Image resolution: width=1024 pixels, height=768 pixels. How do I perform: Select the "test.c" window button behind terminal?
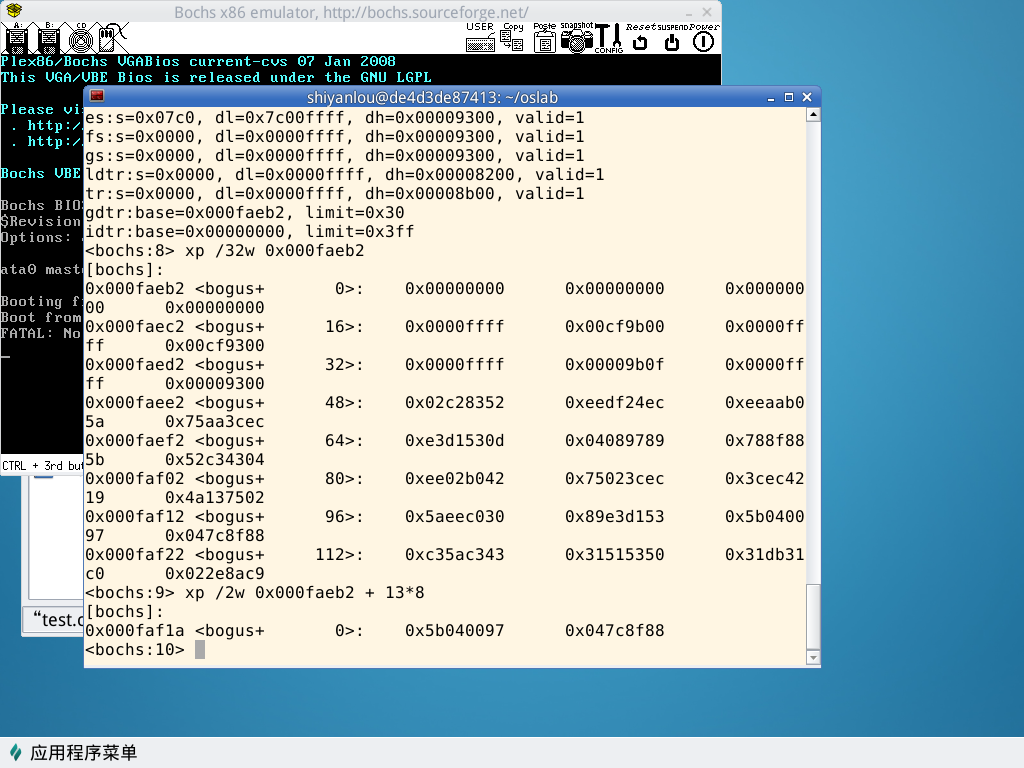point(53,620)
